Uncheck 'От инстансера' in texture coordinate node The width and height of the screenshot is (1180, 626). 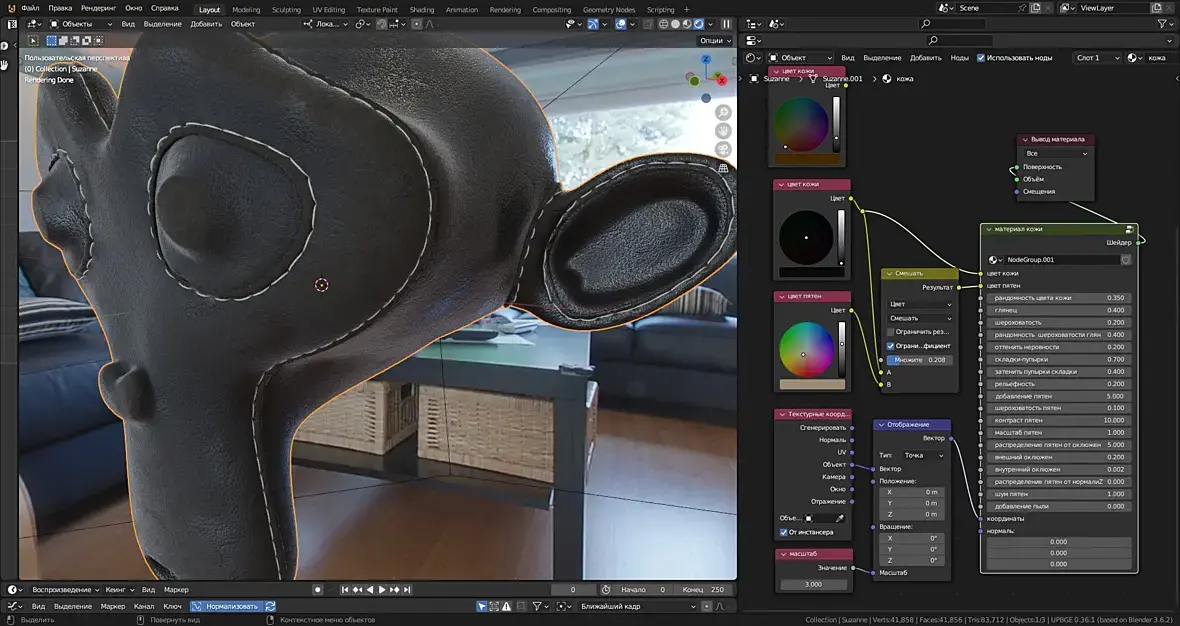[783, 532]
